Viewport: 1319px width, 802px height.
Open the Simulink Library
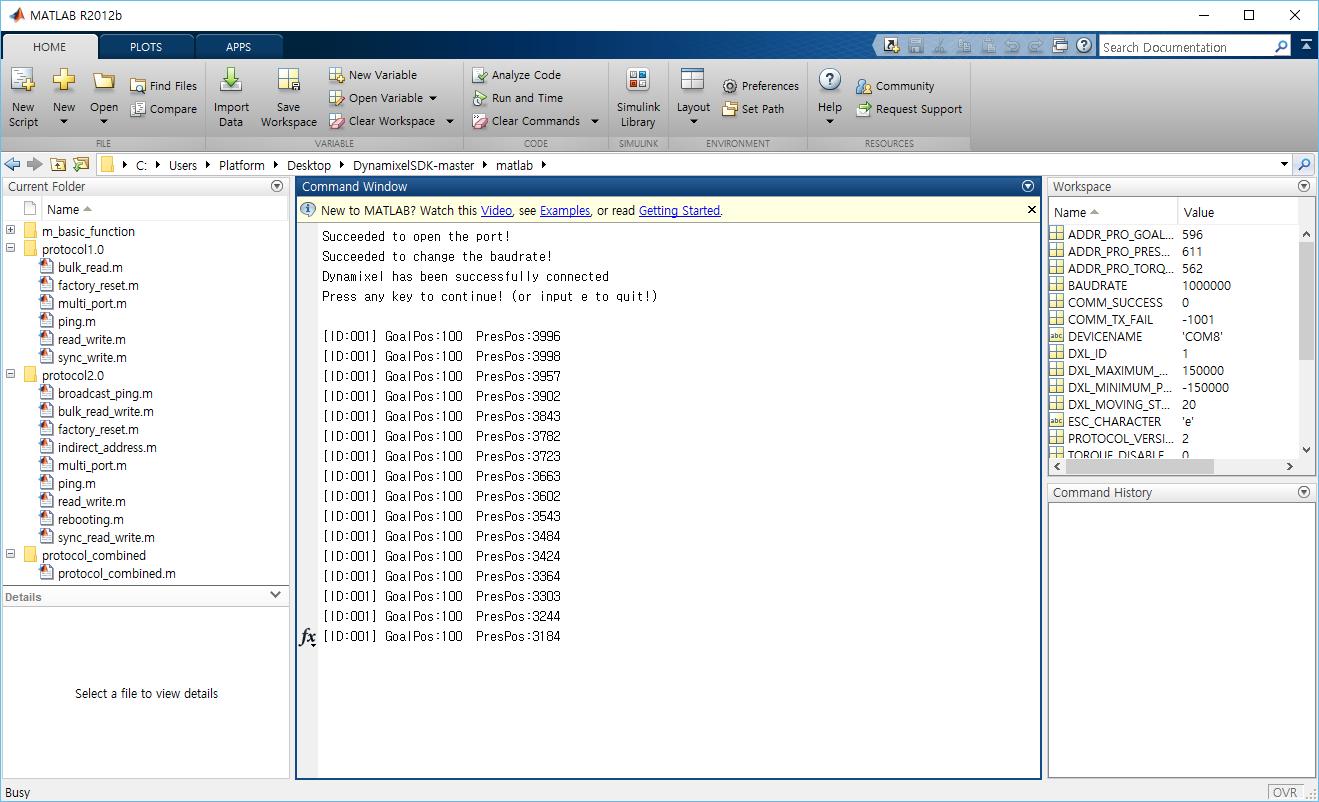coord(638,97)
